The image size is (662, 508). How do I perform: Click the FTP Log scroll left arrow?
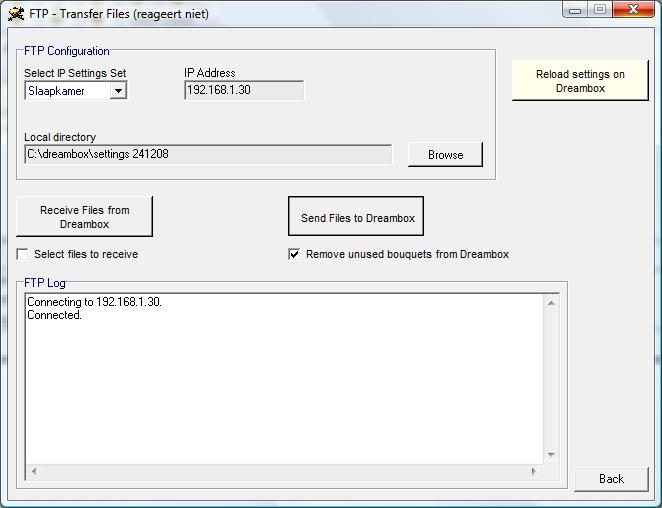tap(34, 471)
